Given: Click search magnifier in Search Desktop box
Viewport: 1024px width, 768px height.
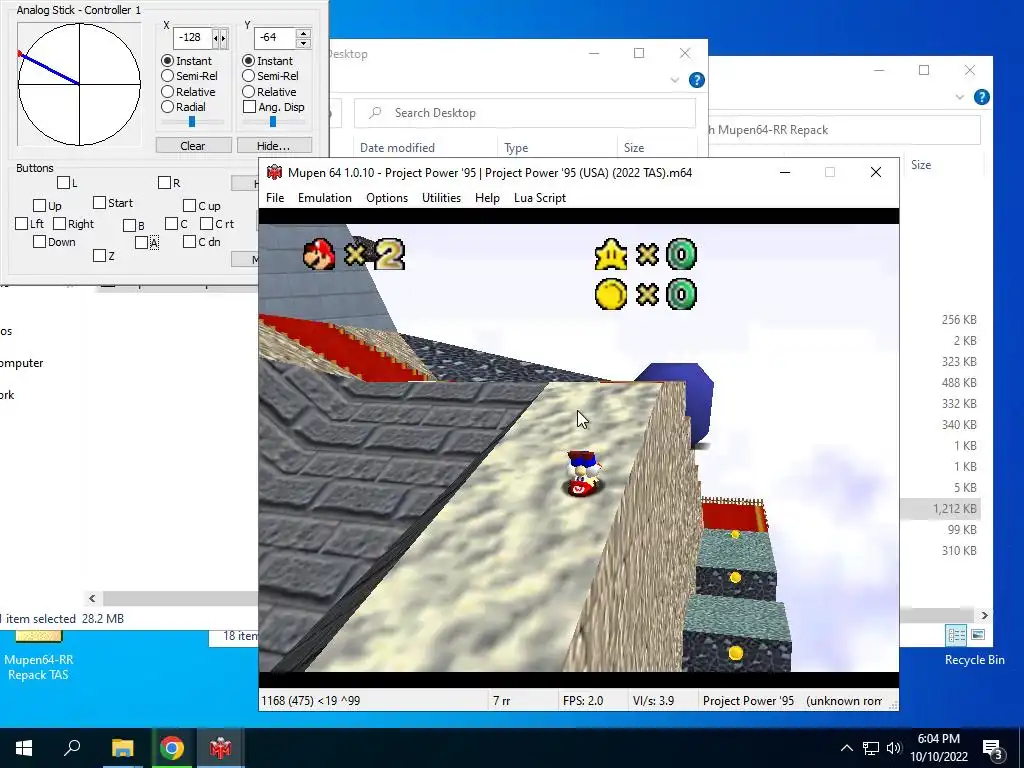Looking at the screenshot, I should (x=376, y=113).
